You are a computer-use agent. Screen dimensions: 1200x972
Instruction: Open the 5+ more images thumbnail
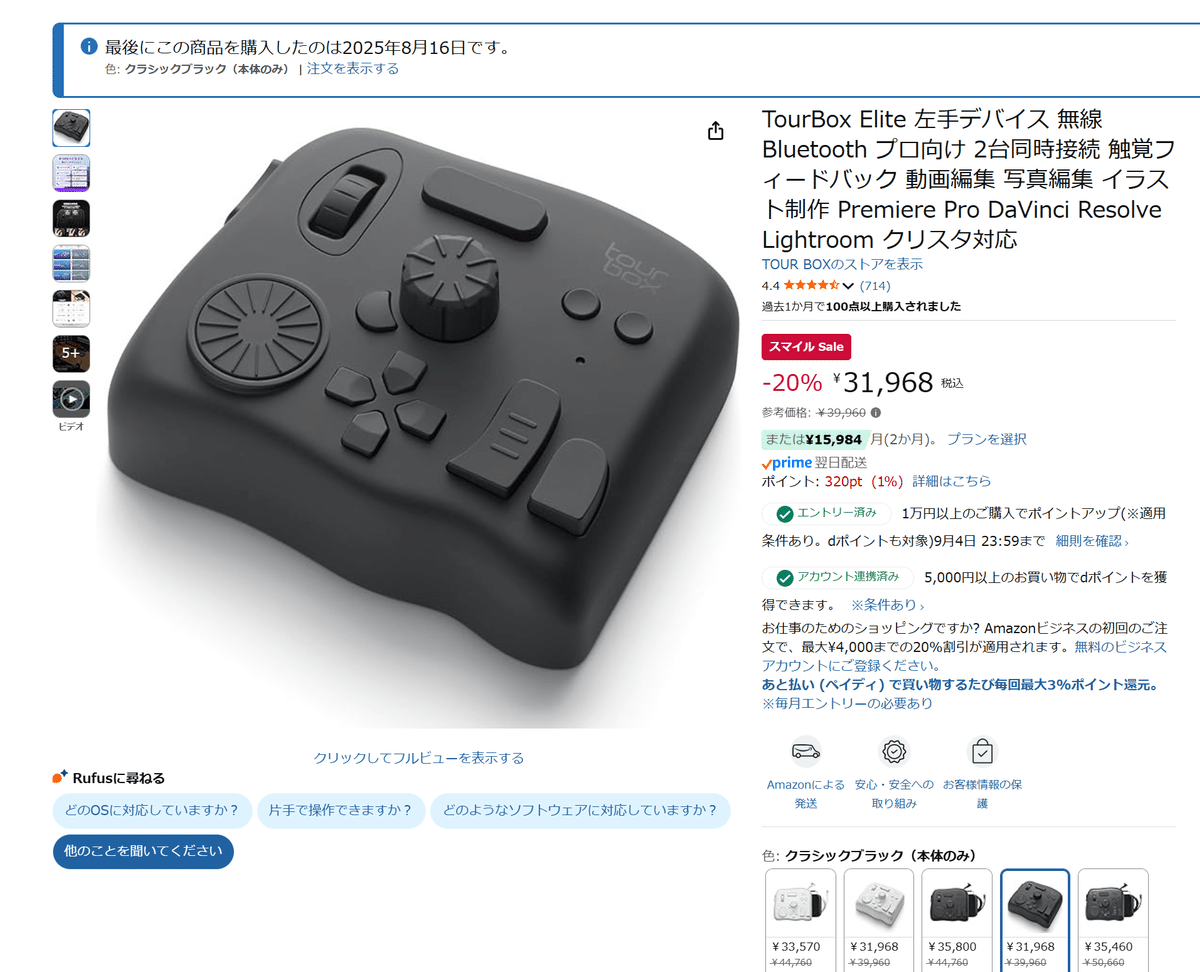(x=71, y=353)
